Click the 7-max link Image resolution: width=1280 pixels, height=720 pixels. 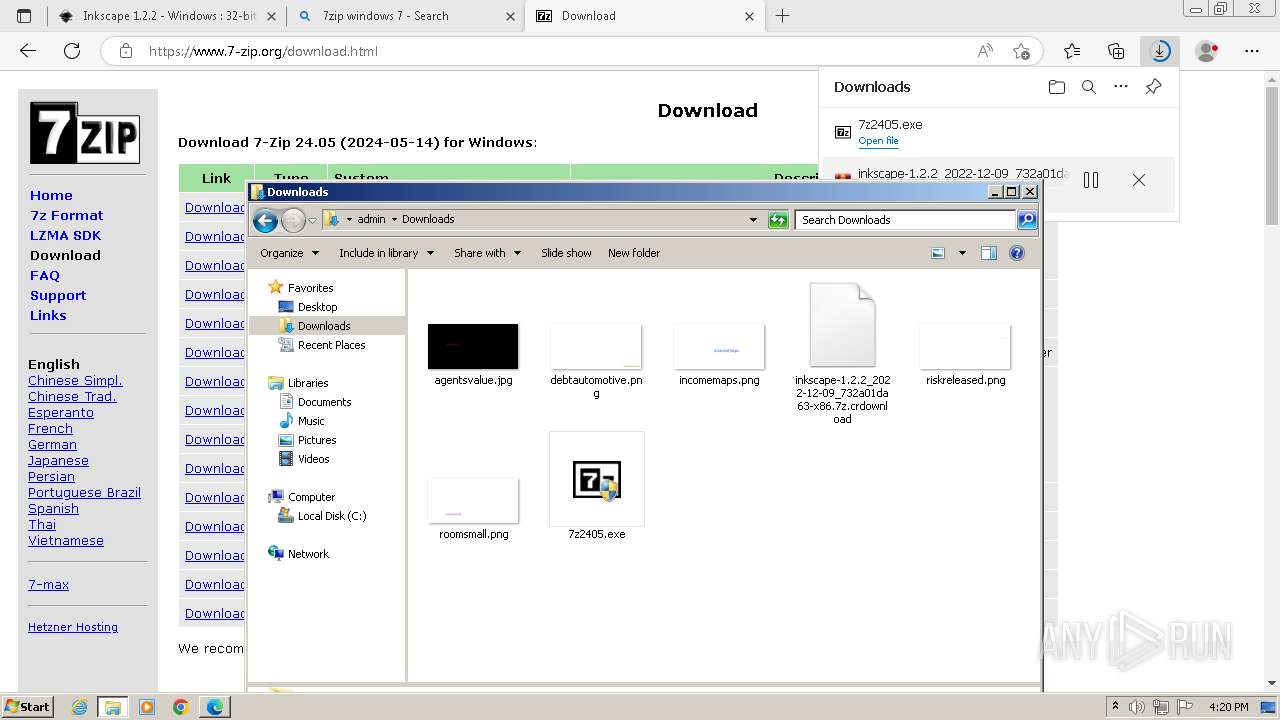tap(48, 584)
